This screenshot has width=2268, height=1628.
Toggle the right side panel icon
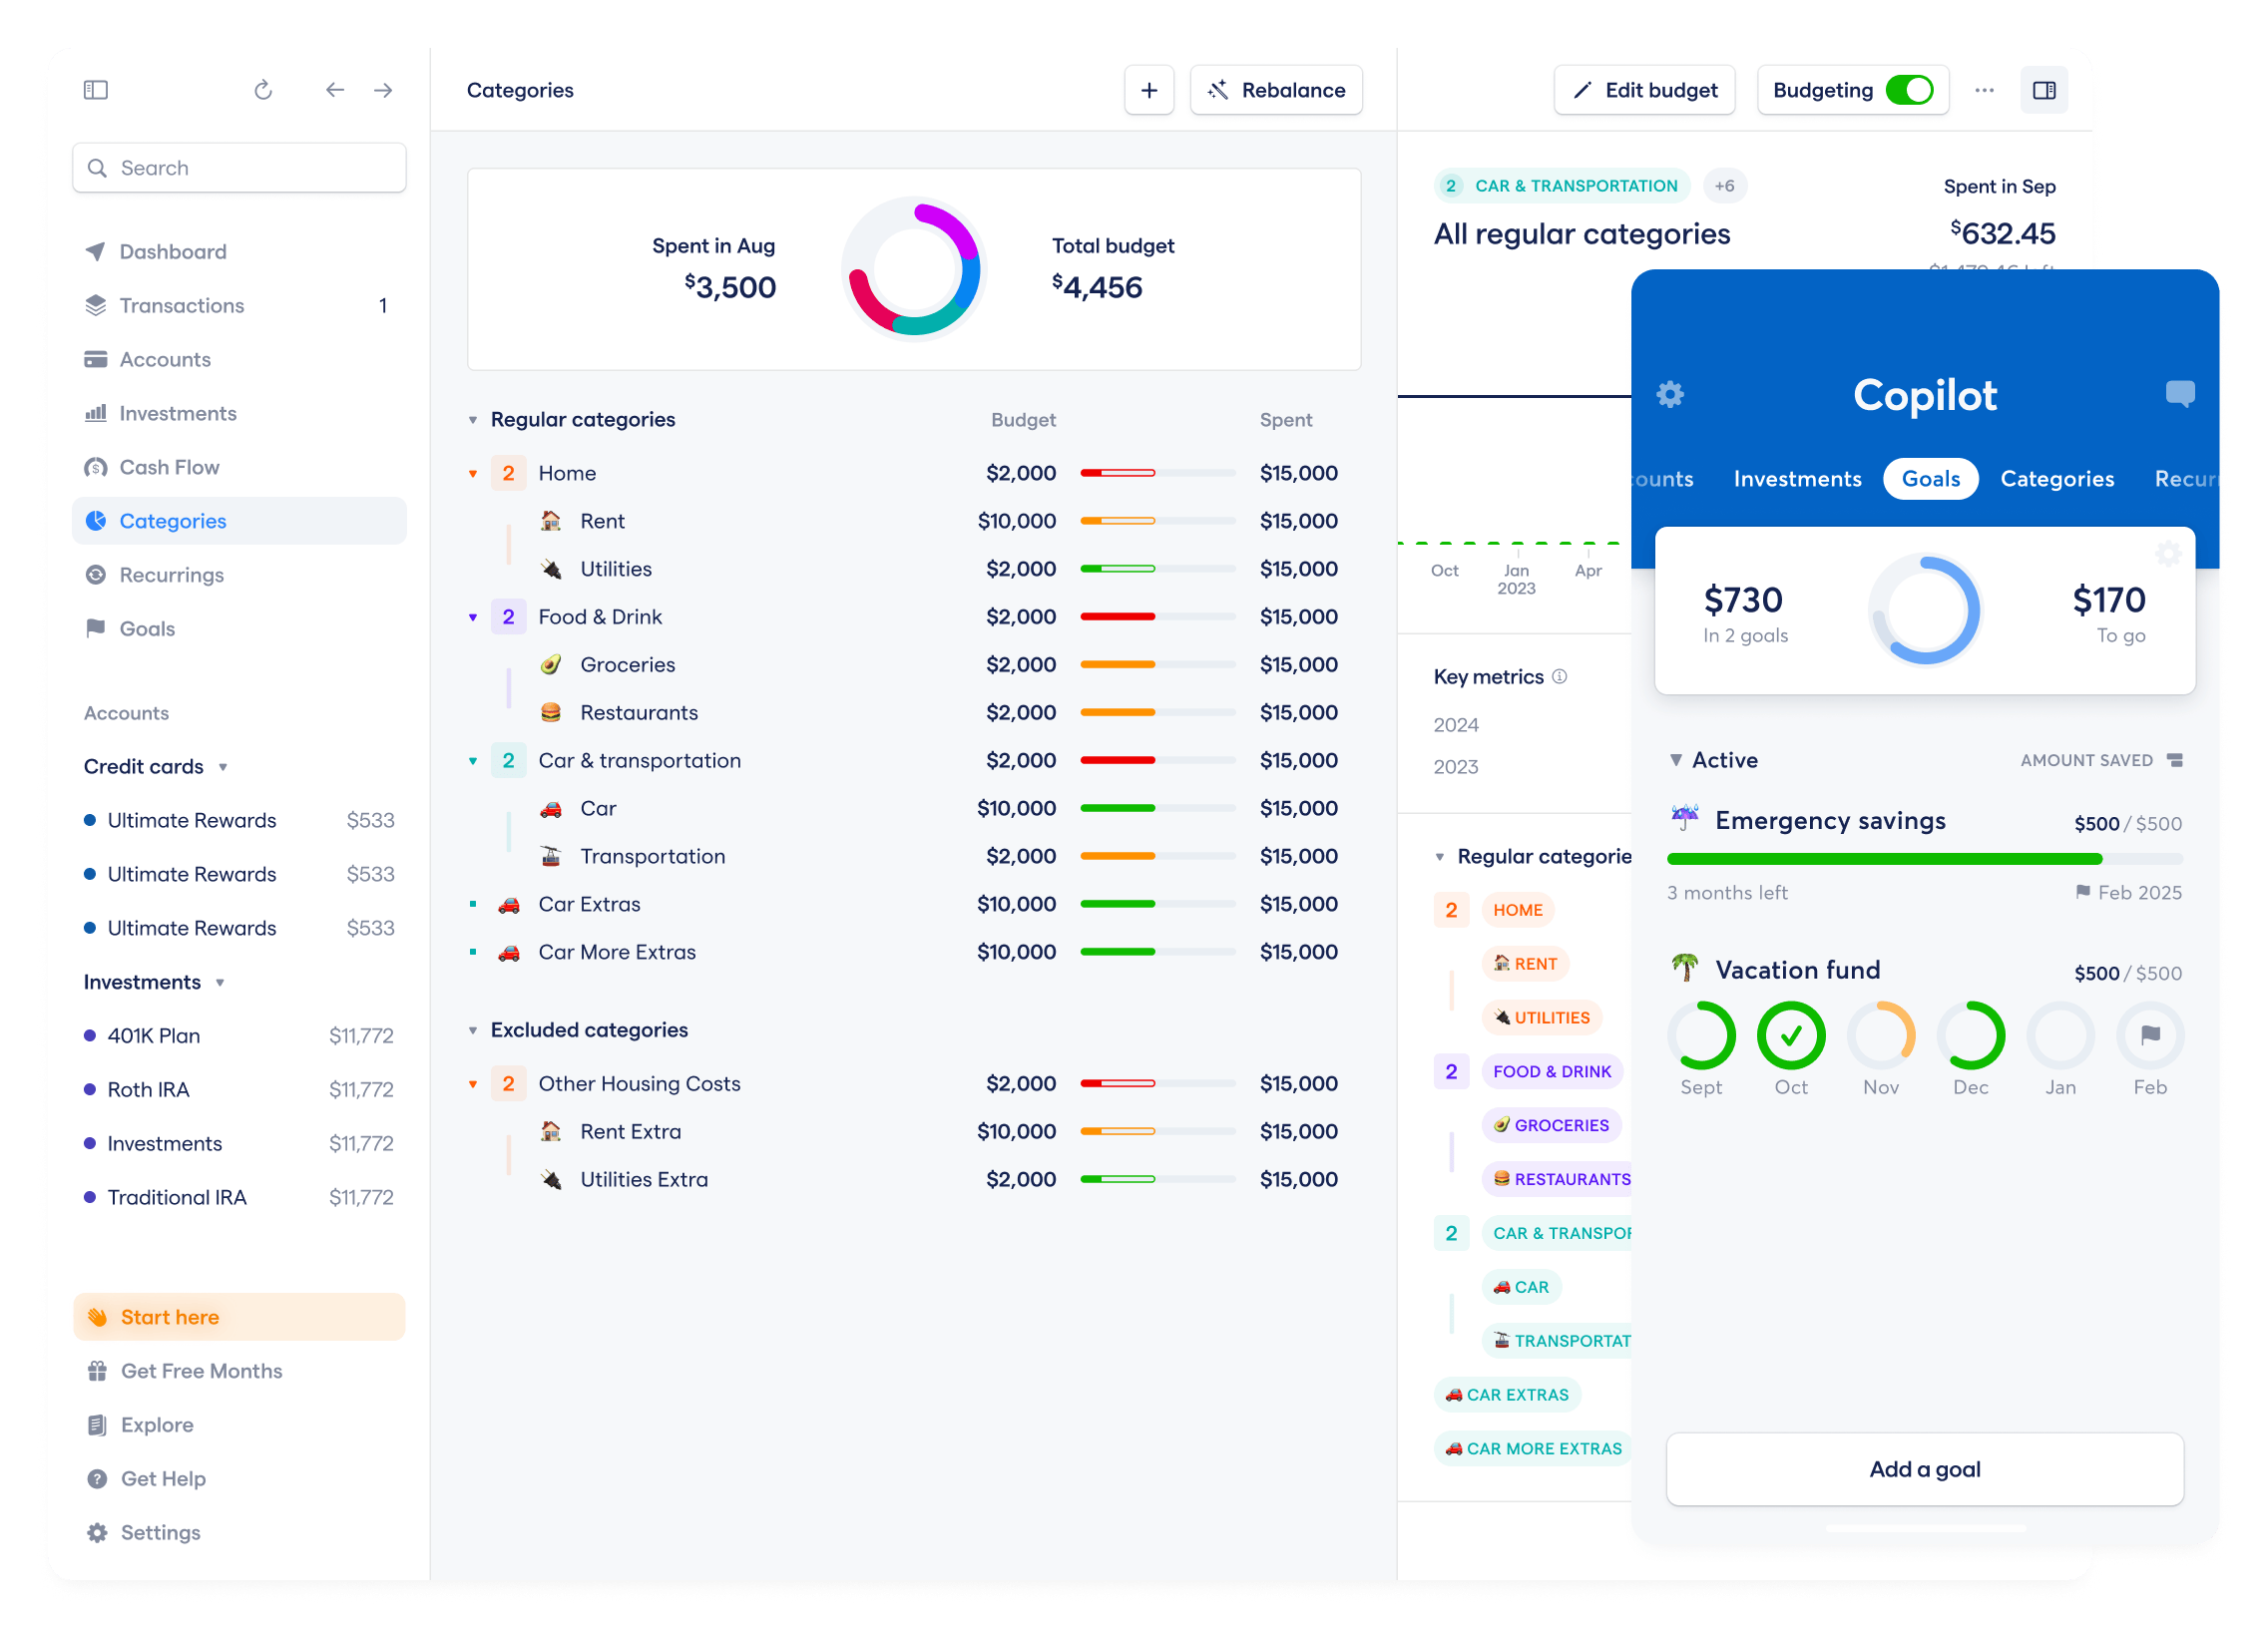pyautogui.click(x=2044, y=90)
